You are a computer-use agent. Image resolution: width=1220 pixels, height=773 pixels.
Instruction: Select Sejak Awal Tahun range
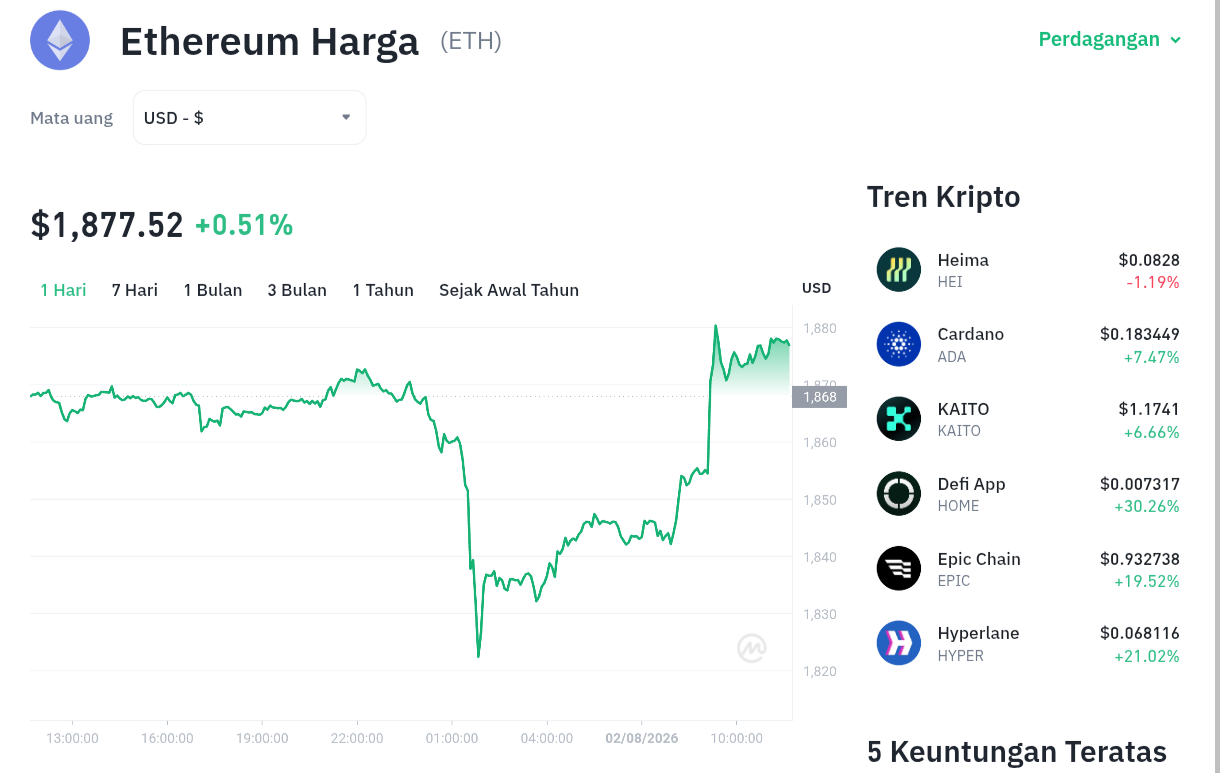tap(509, 290)
